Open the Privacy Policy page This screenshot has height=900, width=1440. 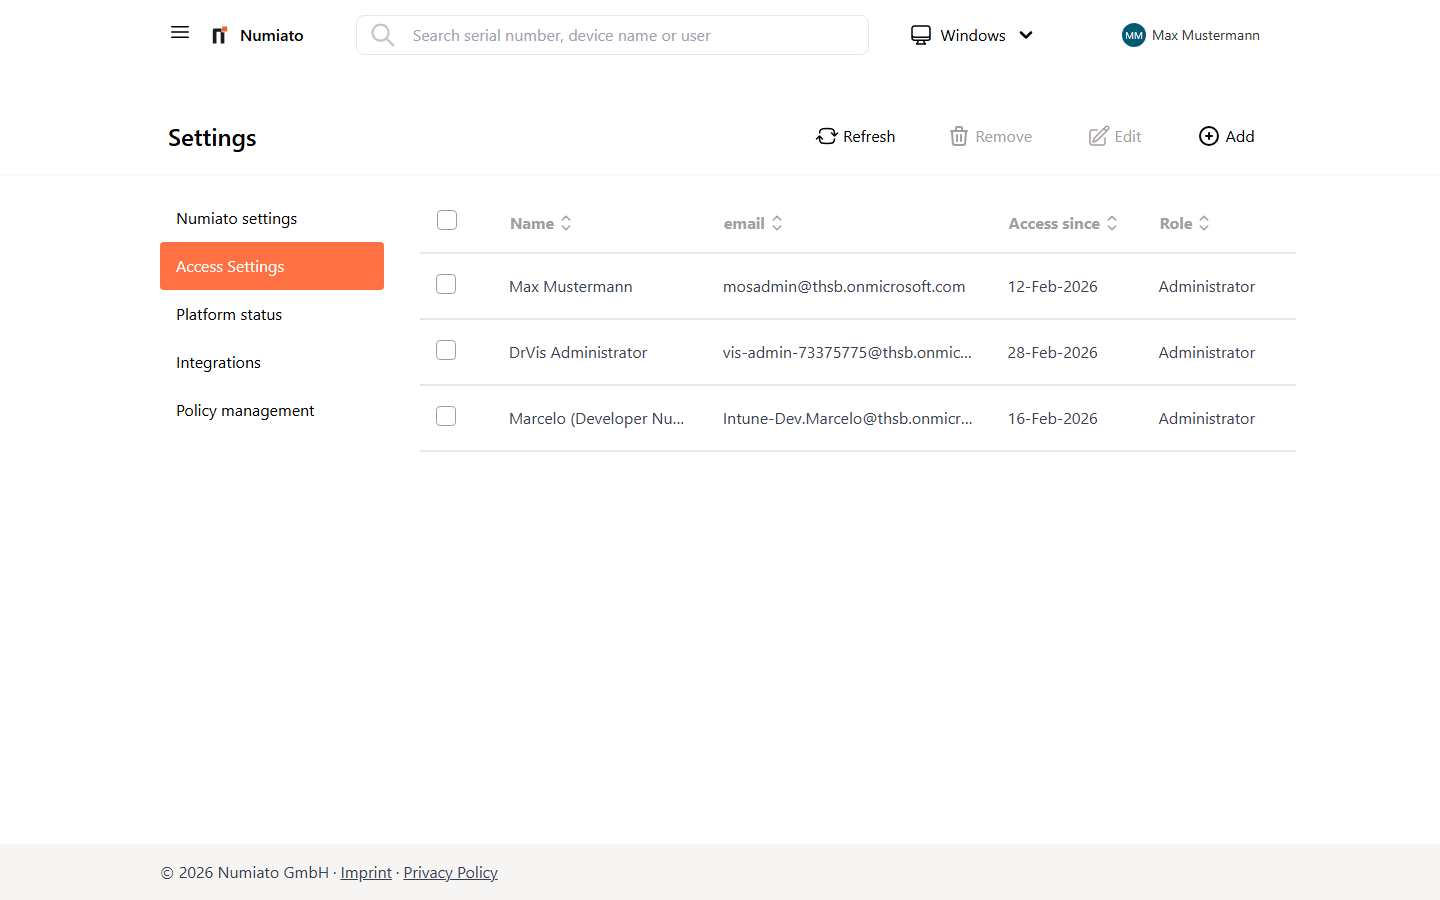coord(450,872)
